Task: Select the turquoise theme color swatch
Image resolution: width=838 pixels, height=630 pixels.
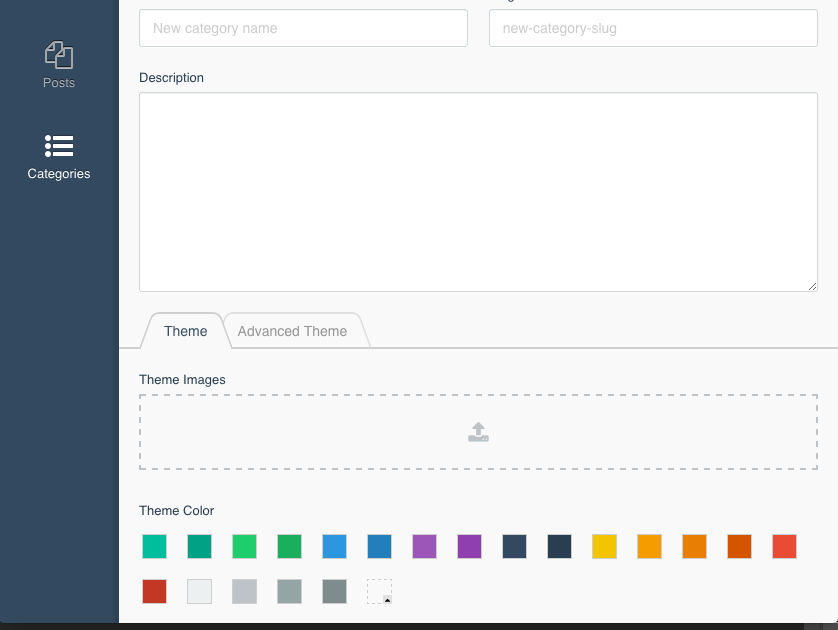Action: click(154, 547)
